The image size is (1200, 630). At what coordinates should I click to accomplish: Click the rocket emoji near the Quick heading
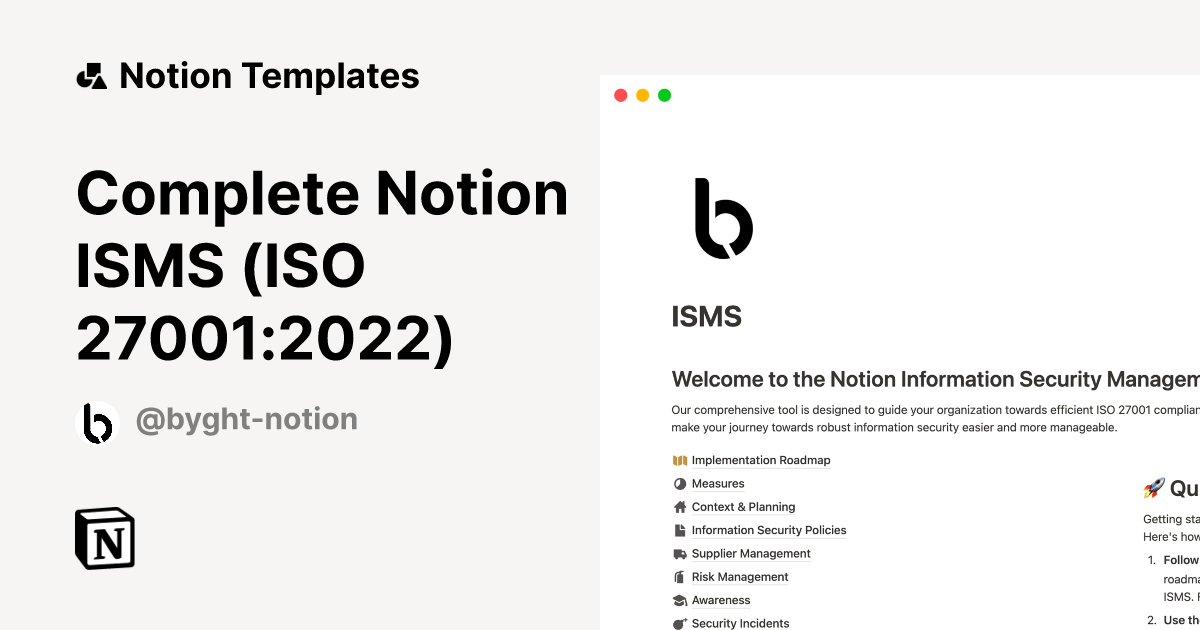coord(1152,488)
